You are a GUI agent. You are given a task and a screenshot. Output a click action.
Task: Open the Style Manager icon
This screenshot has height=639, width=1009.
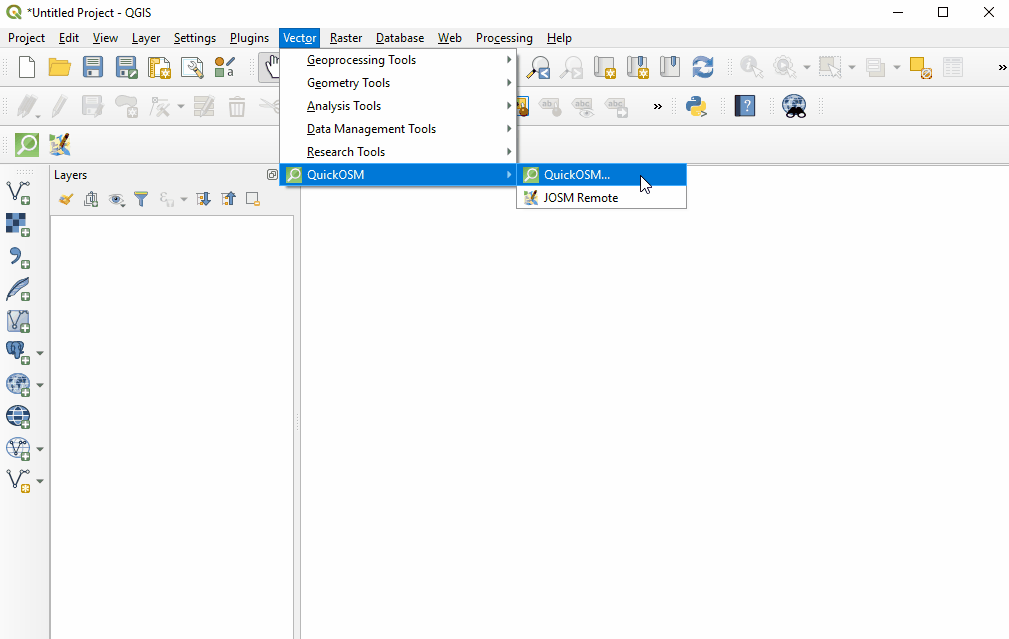click(225, 67)
